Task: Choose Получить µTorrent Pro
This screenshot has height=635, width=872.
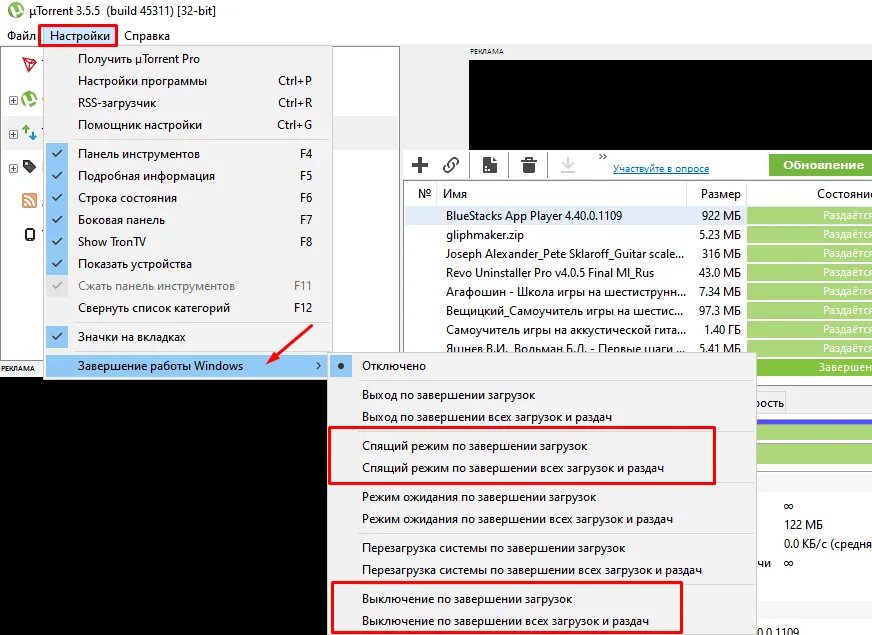Action: [x=189, y=59]
